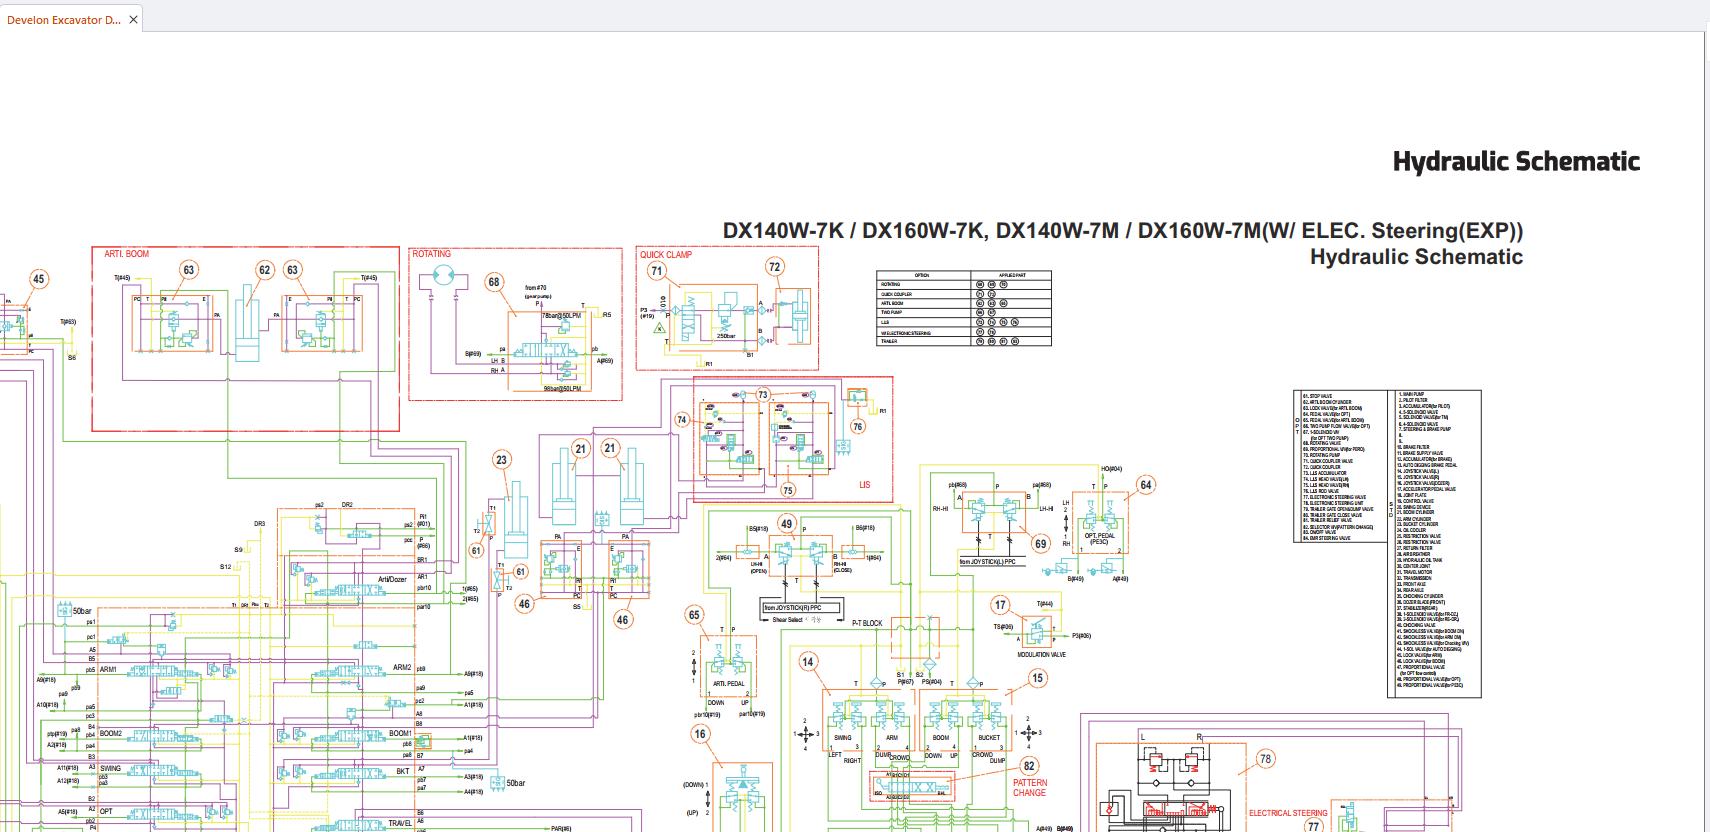Click callout number 64
1710x832 pixels.
coord(1146,485)
